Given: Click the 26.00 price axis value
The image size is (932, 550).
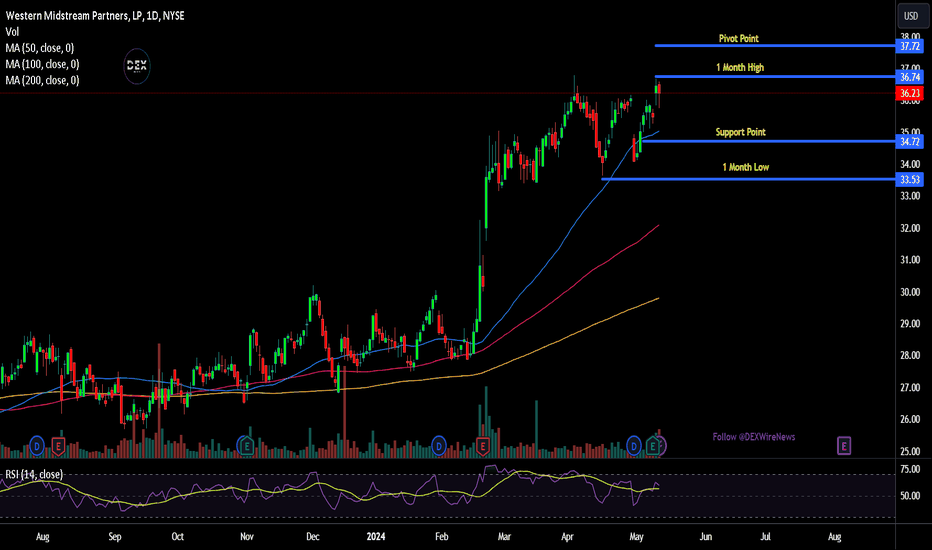Looking at the screenshot, I should point(910,419).
